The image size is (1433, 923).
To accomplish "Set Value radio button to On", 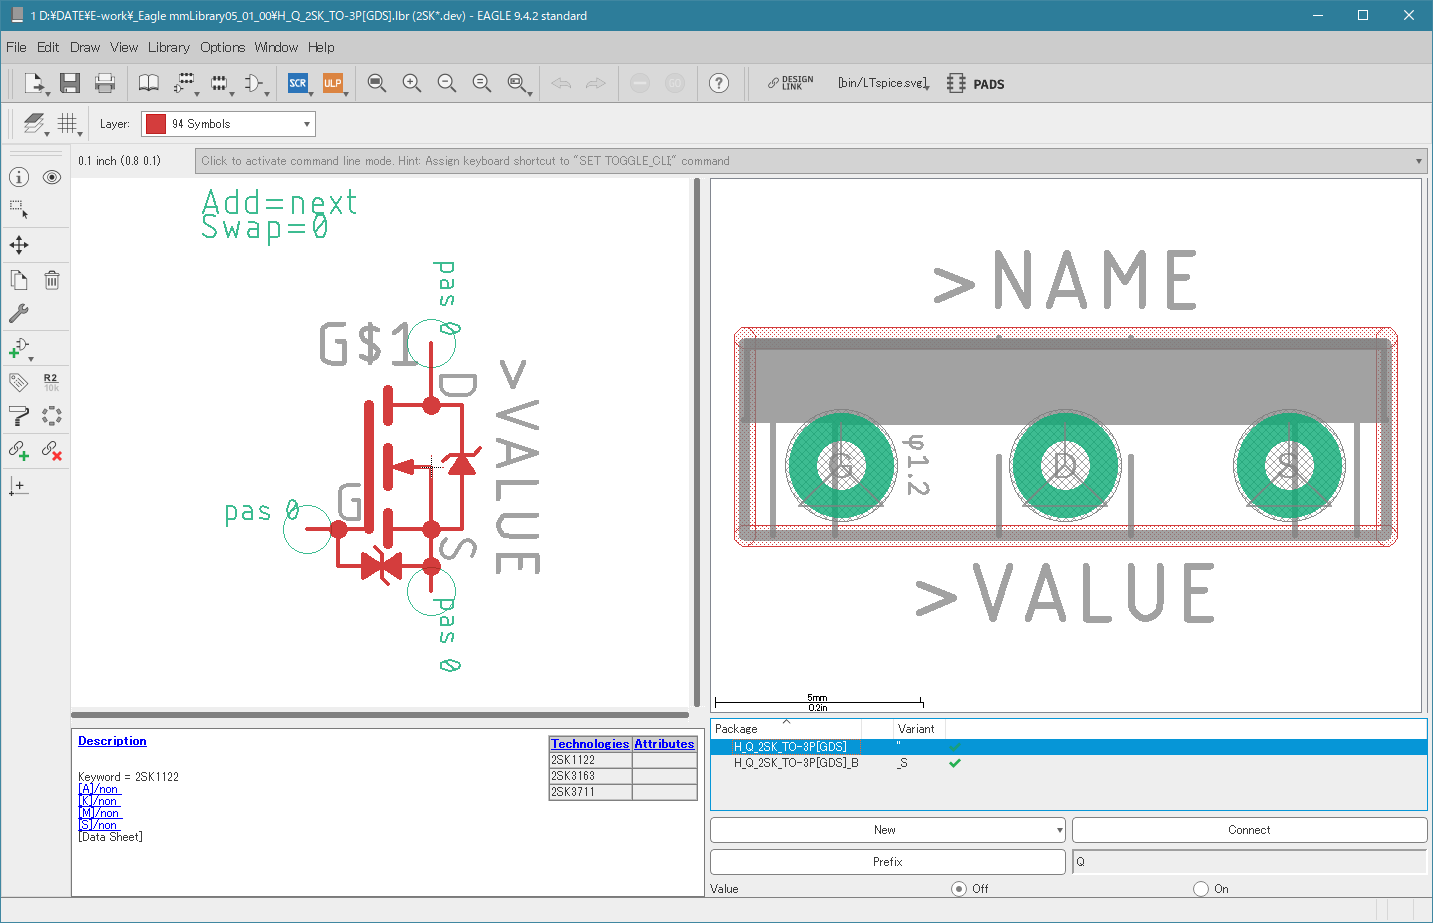I will click(x=1201, y=889).
